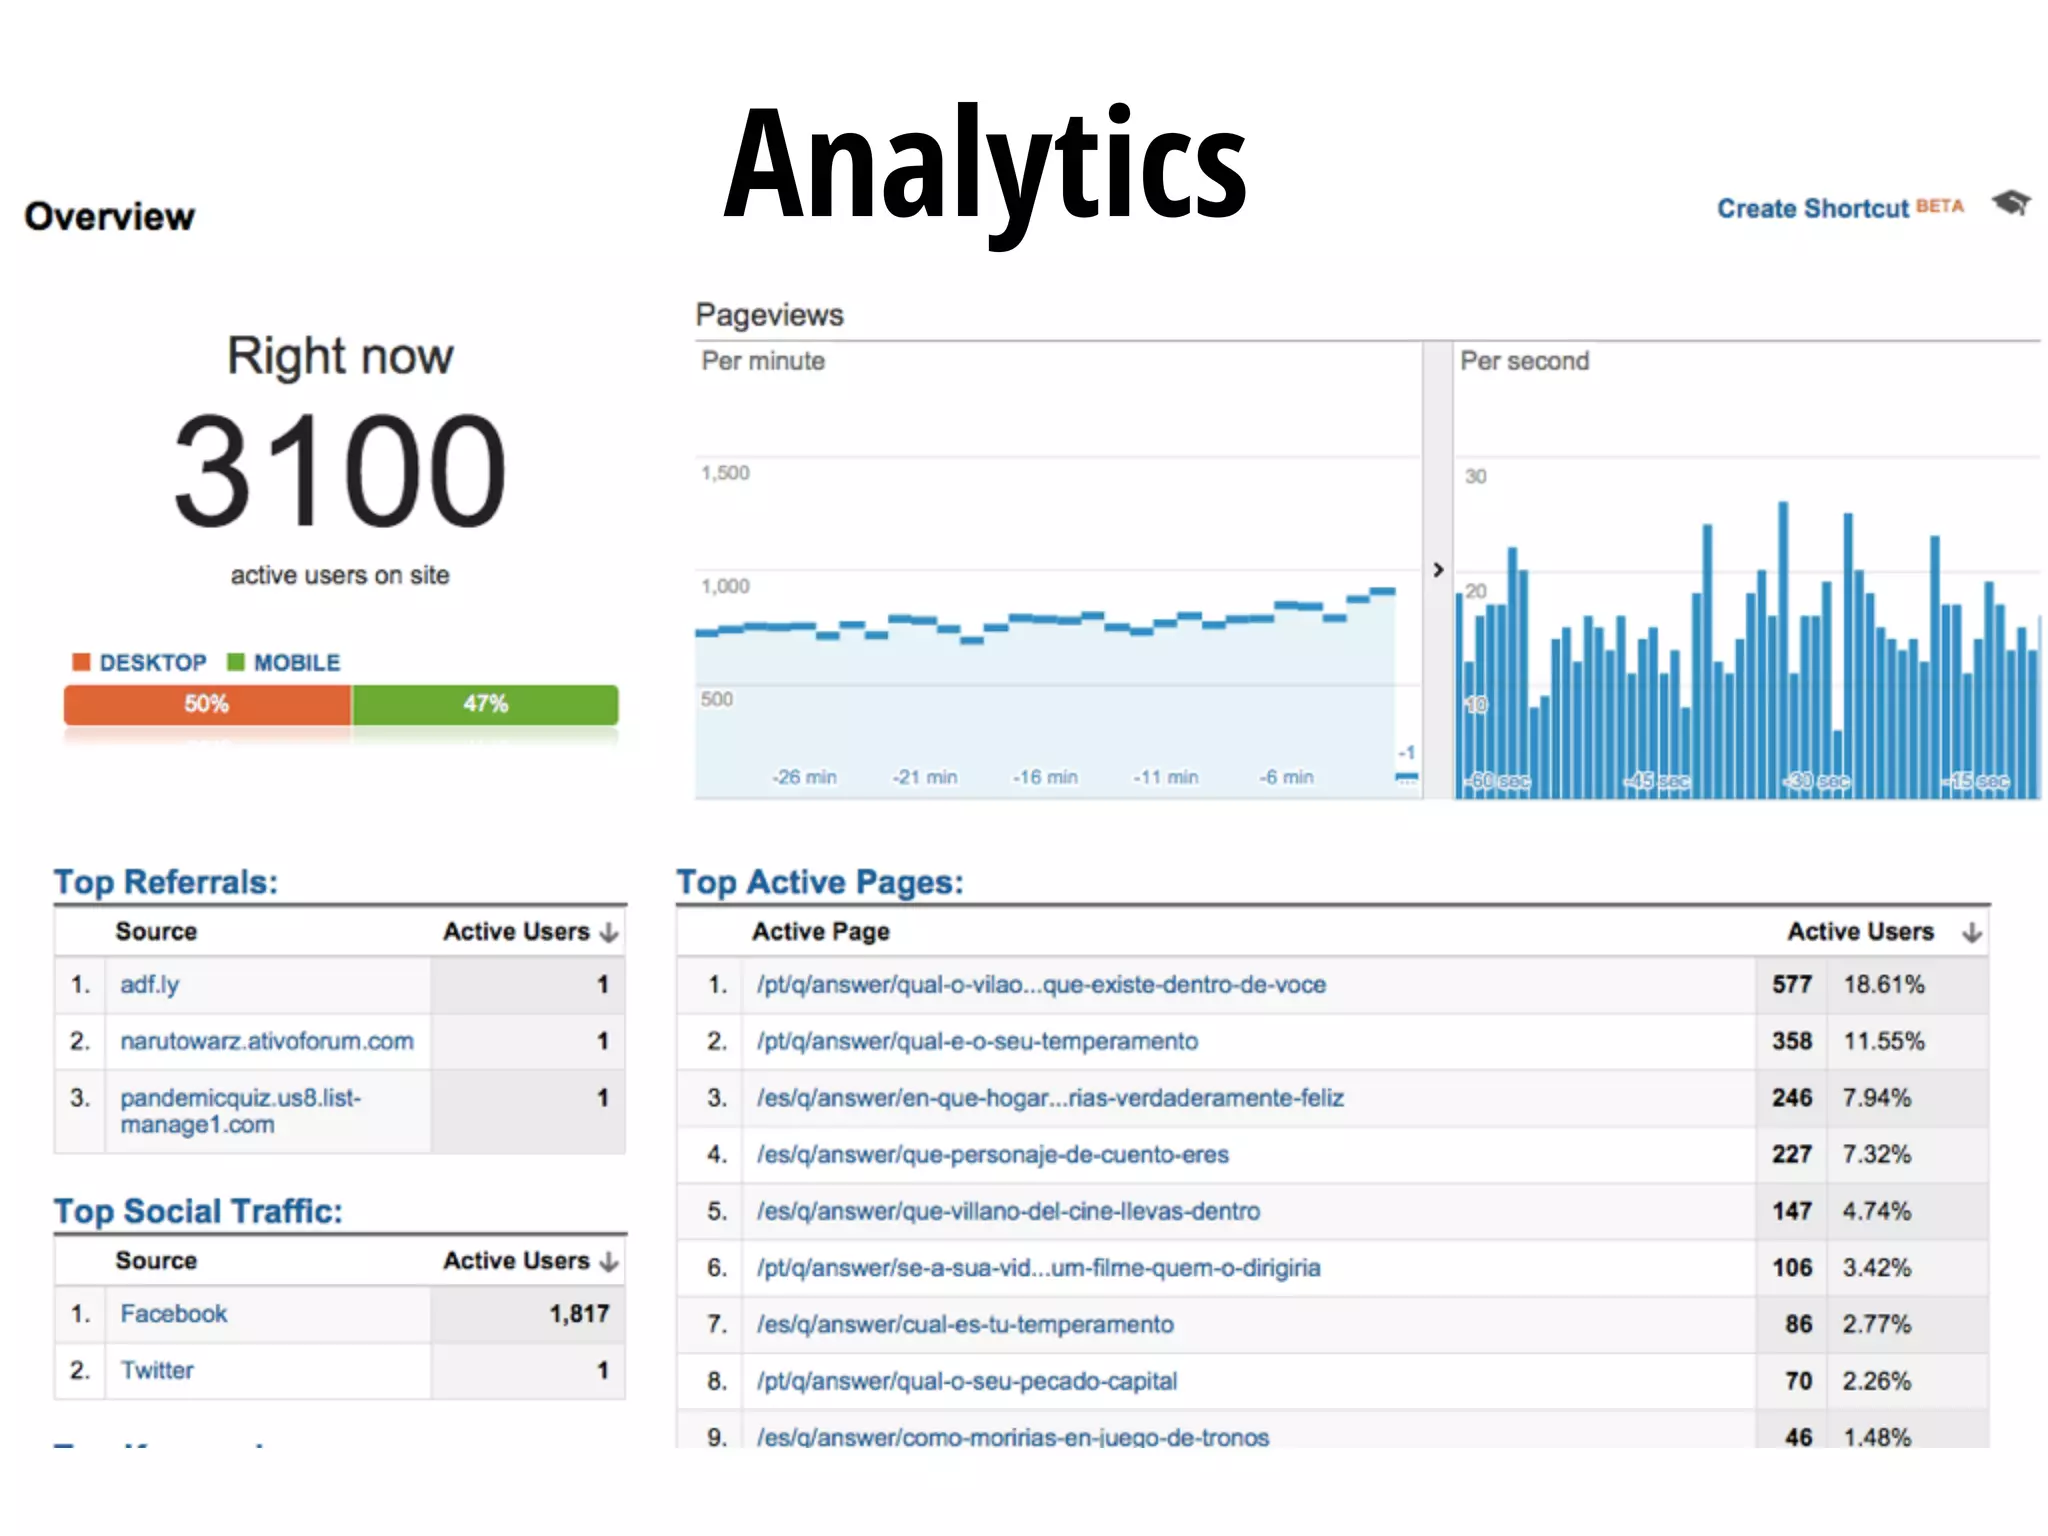
Task: Open page /pt/q/answer/qual-e-o-seu-temperamento
Action: (977, 1042)
